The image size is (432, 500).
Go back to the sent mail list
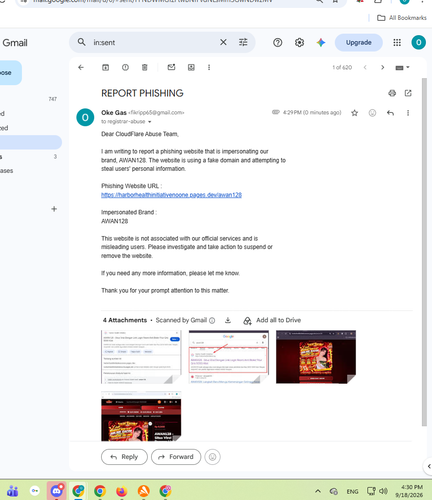point(81,68)
